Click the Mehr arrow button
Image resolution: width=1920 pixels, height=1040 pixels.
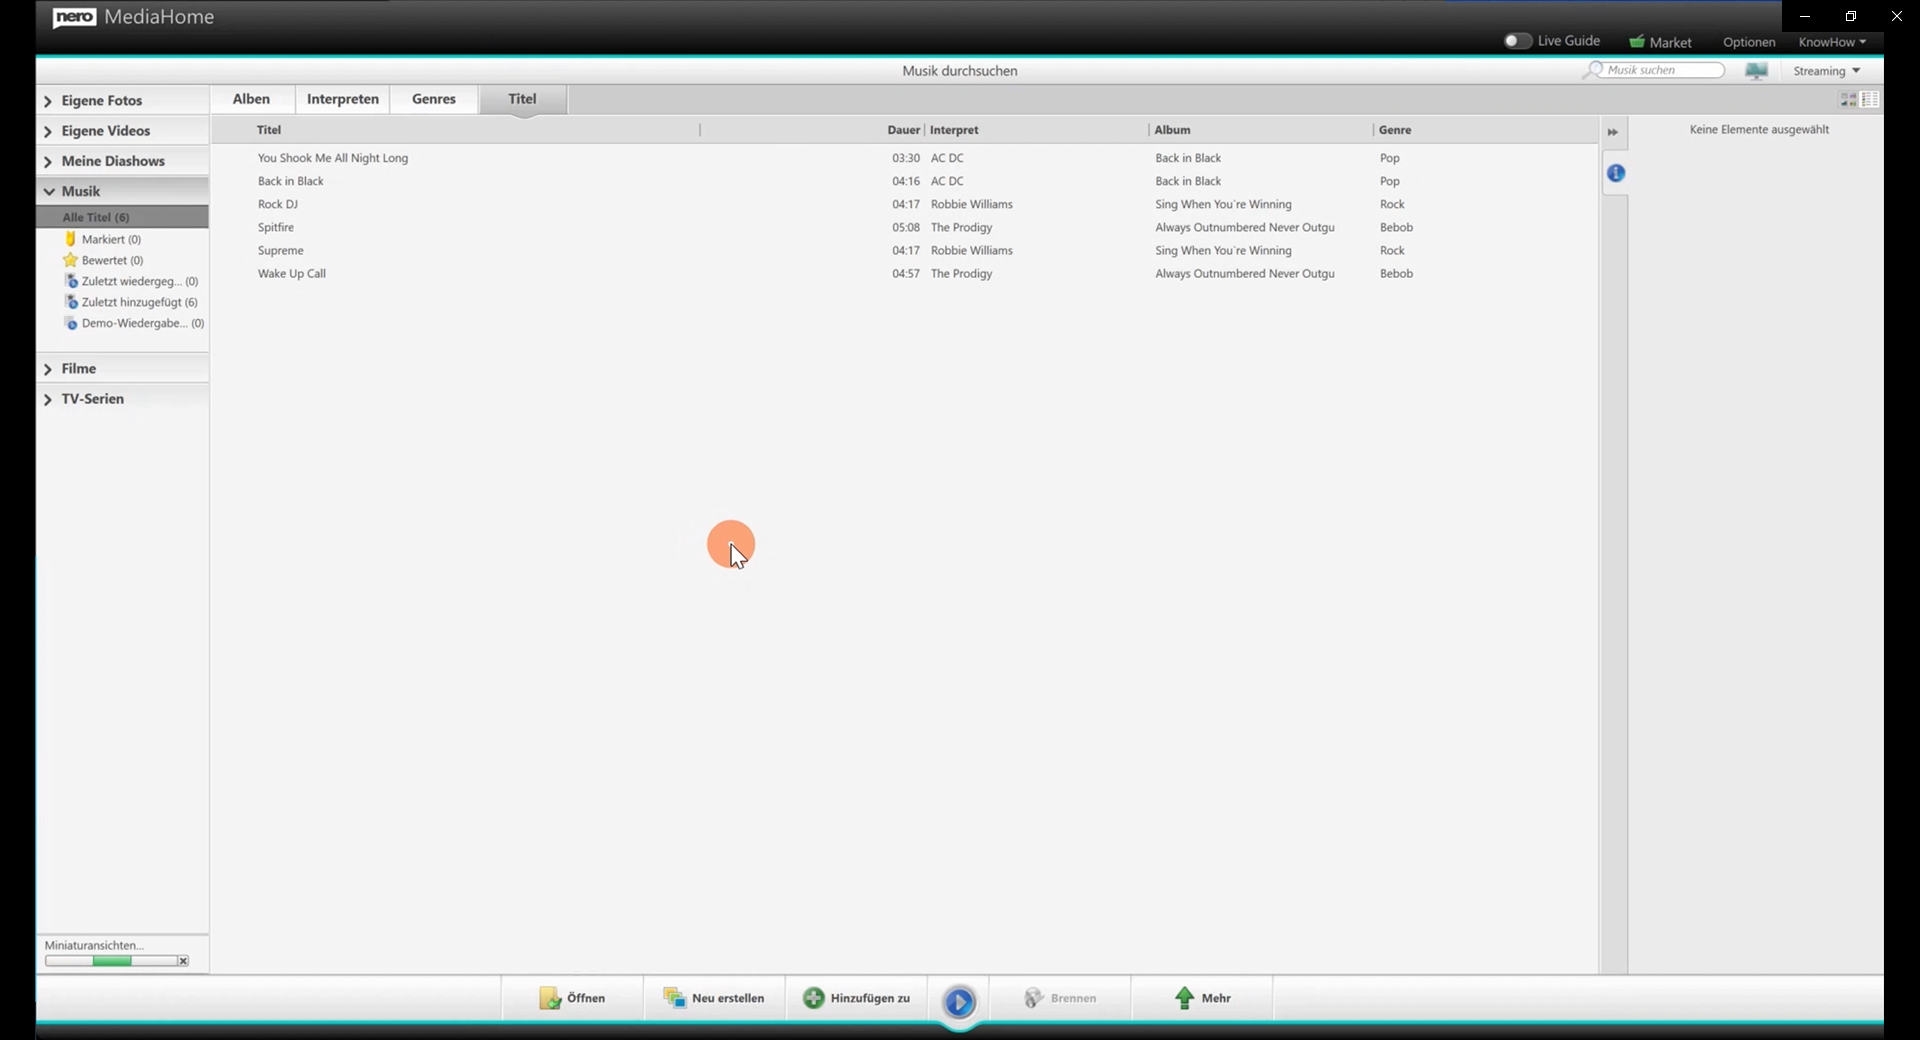pos(1203,998)
